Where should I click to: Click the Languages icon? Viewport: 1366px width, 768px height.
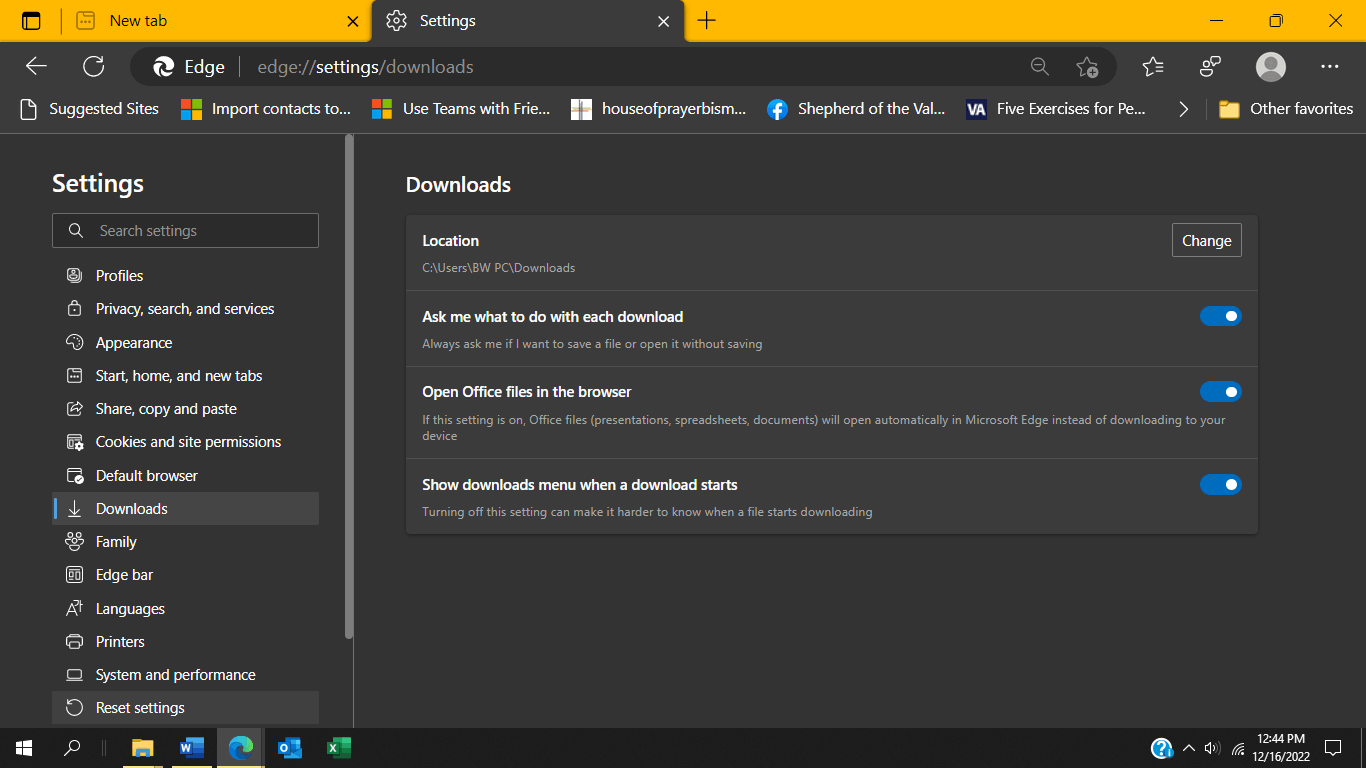point(74,608)
